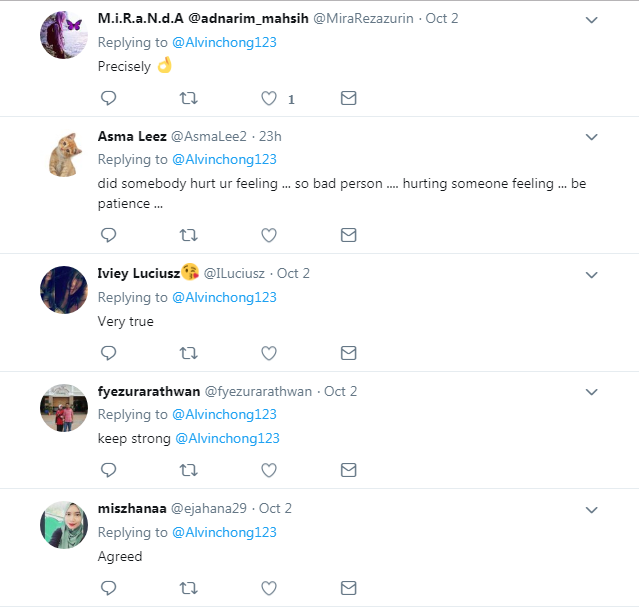Open more options on M.I.R.a.N.d.A's tweet
639x607 pixels.
pyautogui.click(x=591, y=20)
